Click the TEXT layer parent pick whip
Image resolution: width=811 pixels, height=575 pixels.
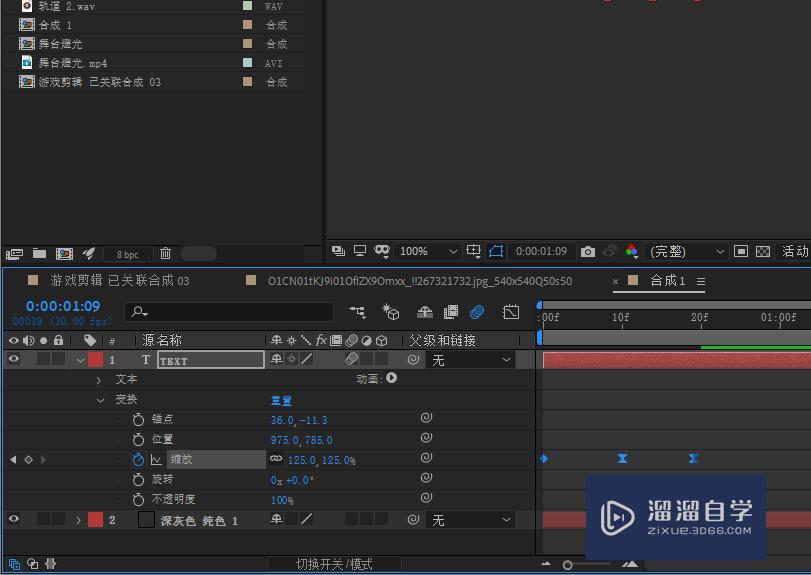(x=413, y=359)
